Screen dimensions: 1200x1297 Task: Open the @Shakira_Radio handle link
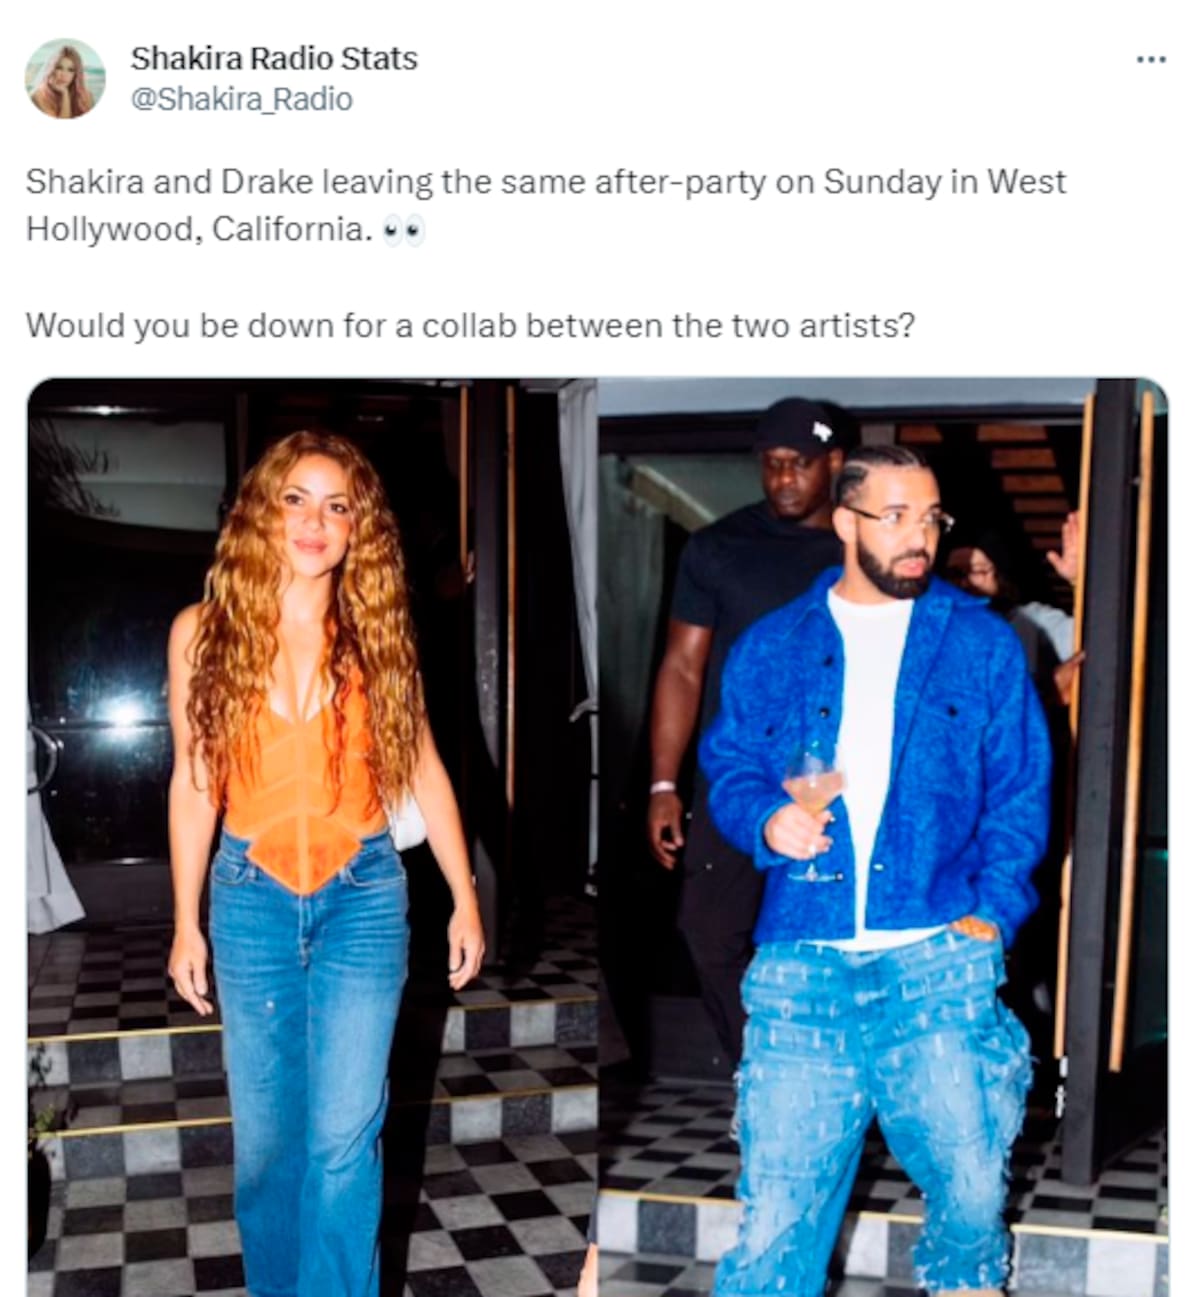(x=242, y=99)
